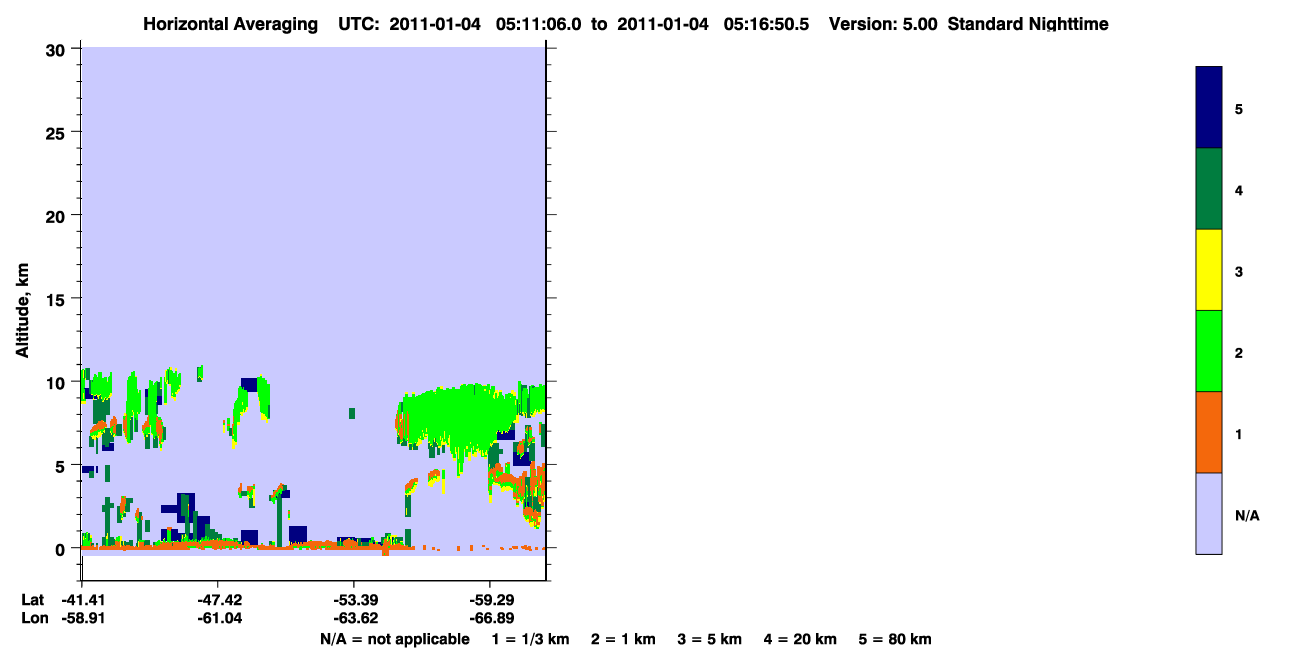Image resolution: width=1300 pixels, height=667 pixels.
Task: Click latitude value -59.29
Action: tap(490, 600)
